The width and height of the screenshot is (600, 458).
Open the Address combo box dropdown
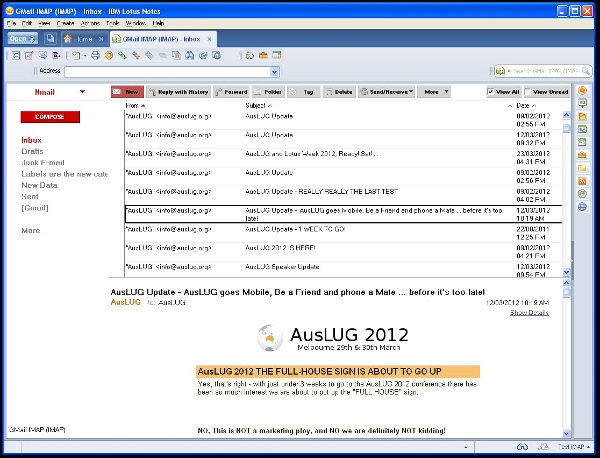tap(275, 72)
